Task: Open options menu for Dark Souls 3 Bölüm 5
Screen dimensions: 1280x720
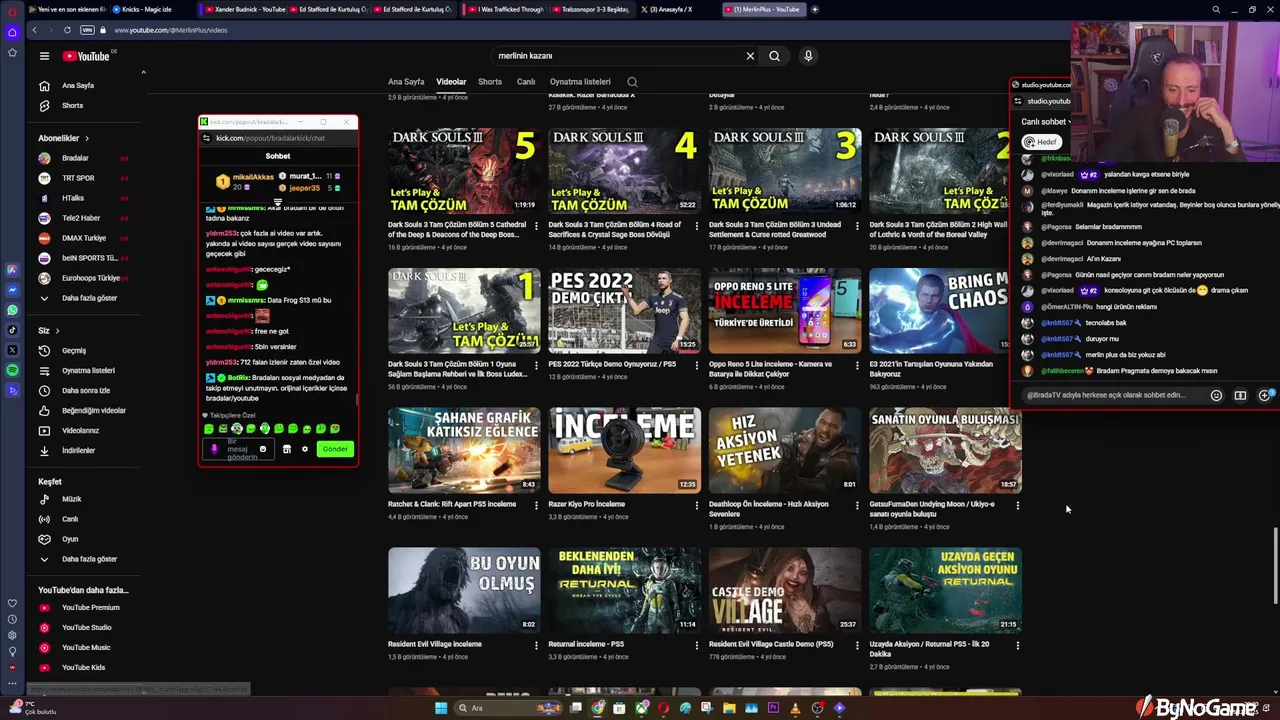Action: 536,226
